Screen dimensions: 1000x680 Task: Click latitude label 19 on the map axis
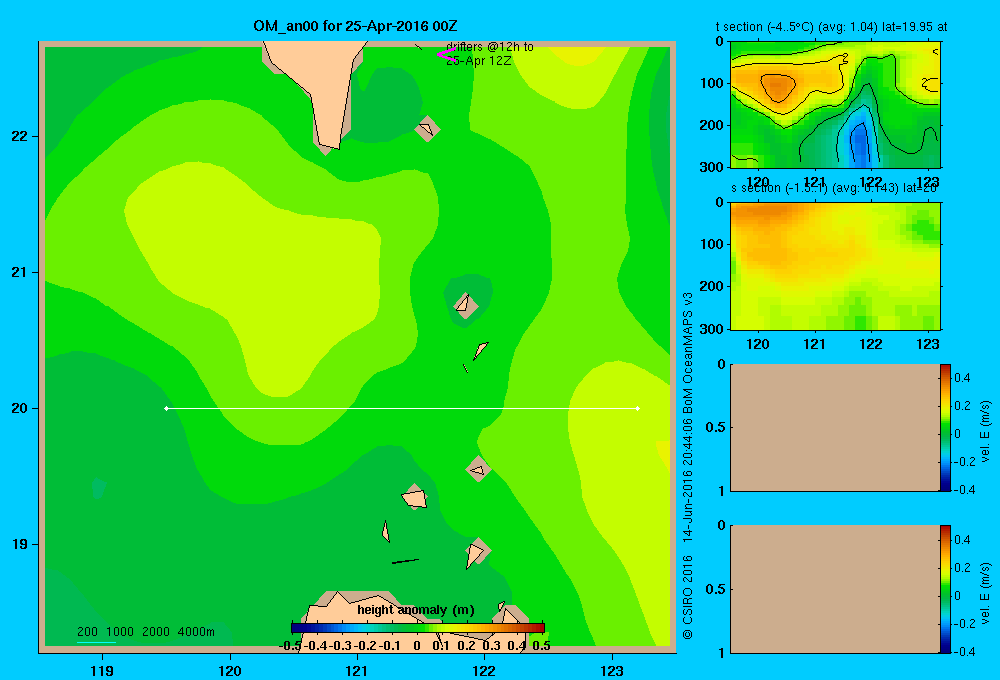point(20,544)
